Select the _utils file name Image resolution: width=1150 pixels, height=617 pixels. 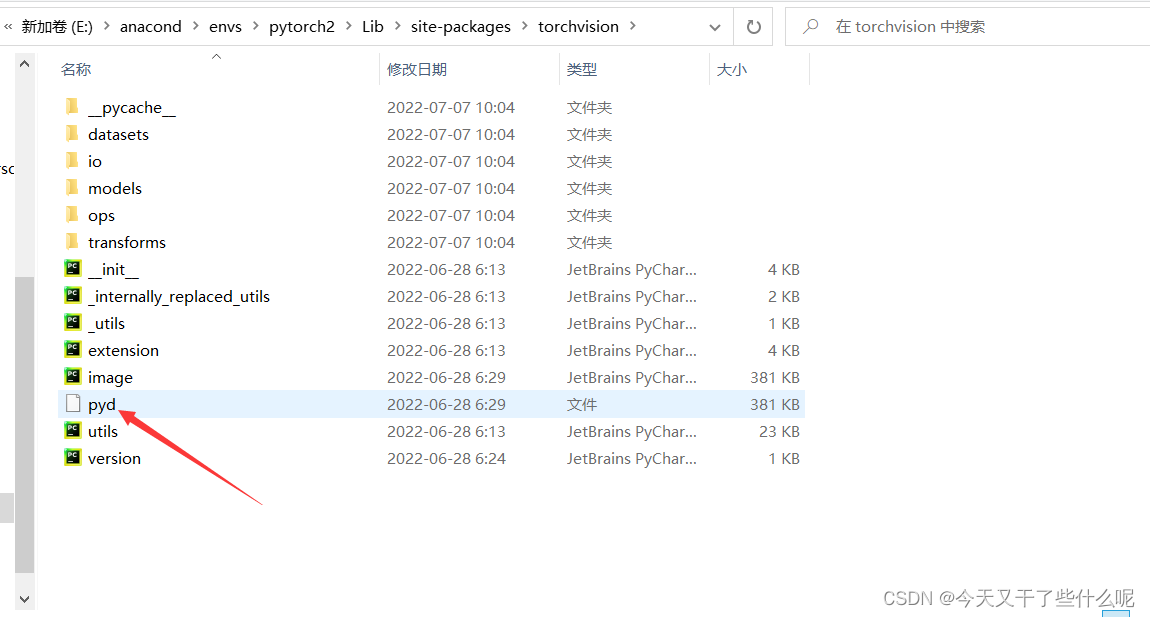[x=106, y=324]
